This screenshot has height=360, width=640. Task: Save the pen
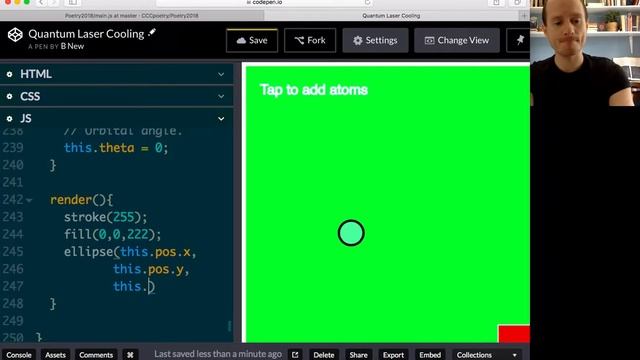(252, 40)
